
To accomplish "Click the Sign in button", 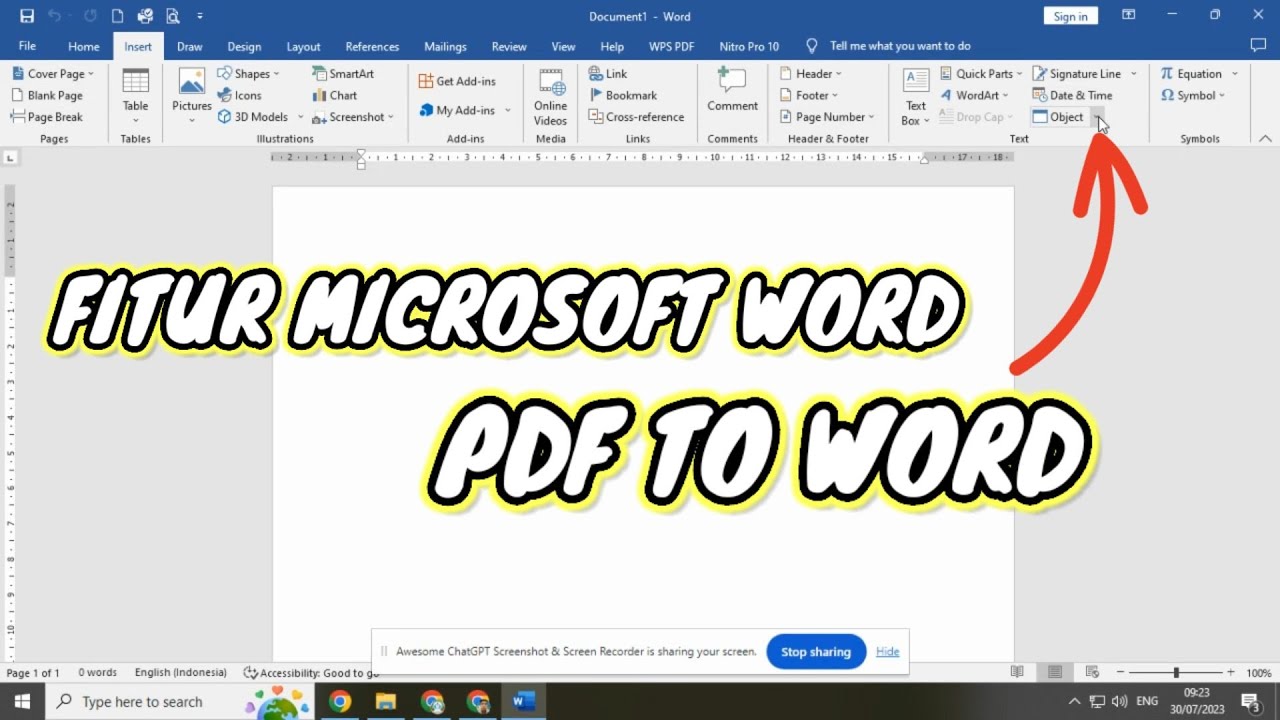I will [1070, 16].
